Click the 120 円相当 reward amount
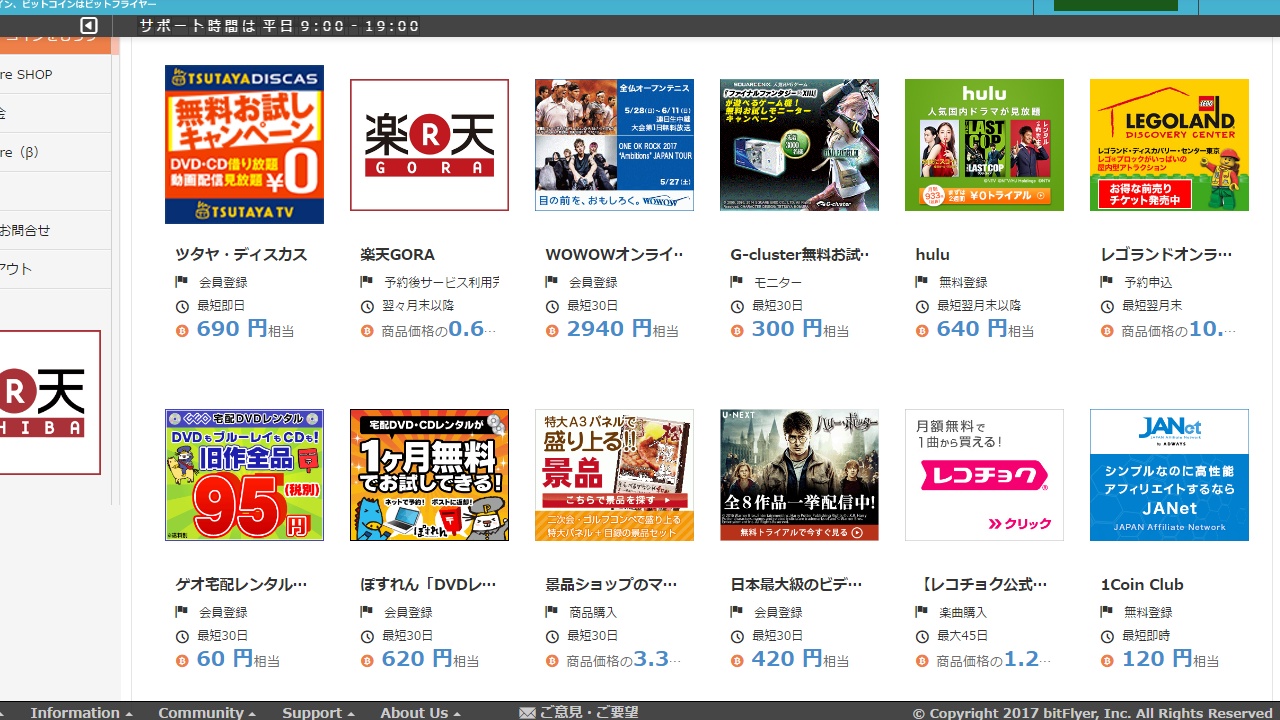This screenshot has height=720, width=1280. 1170,659
